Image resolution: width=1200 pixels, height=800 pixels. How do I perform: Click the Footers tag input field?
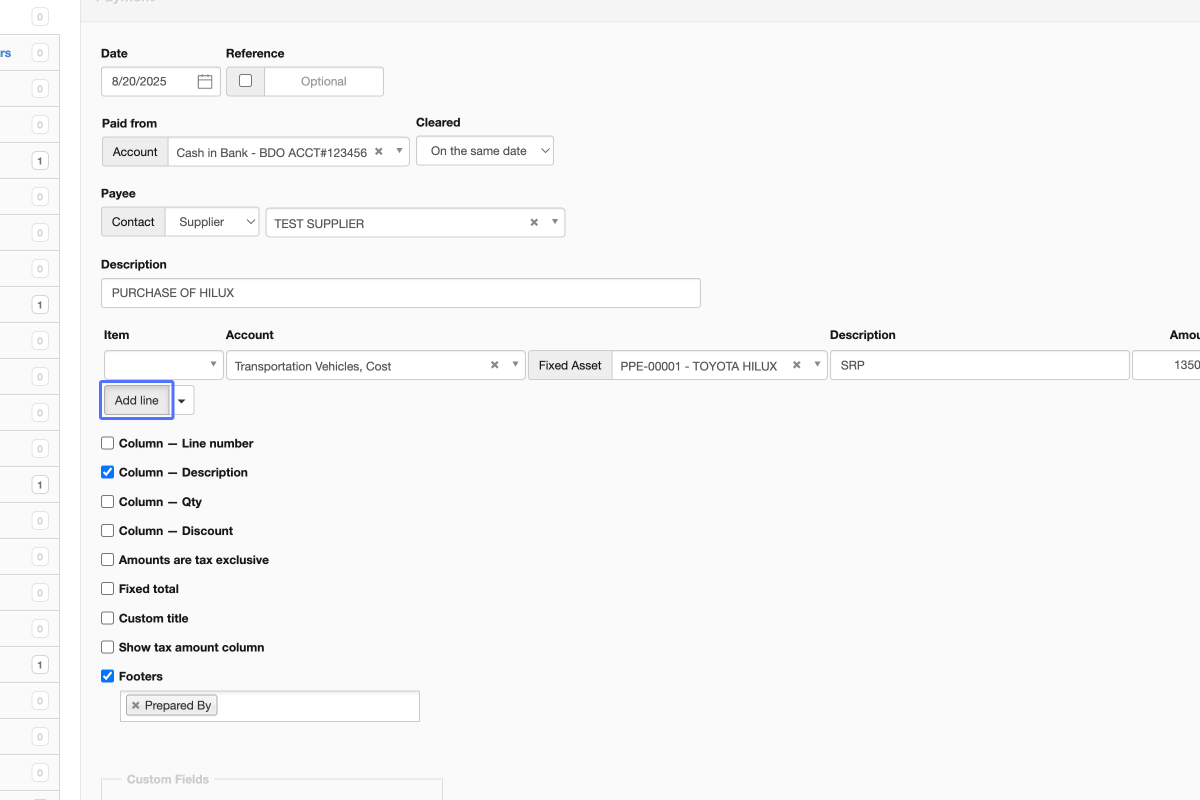(x=315, y=706)
